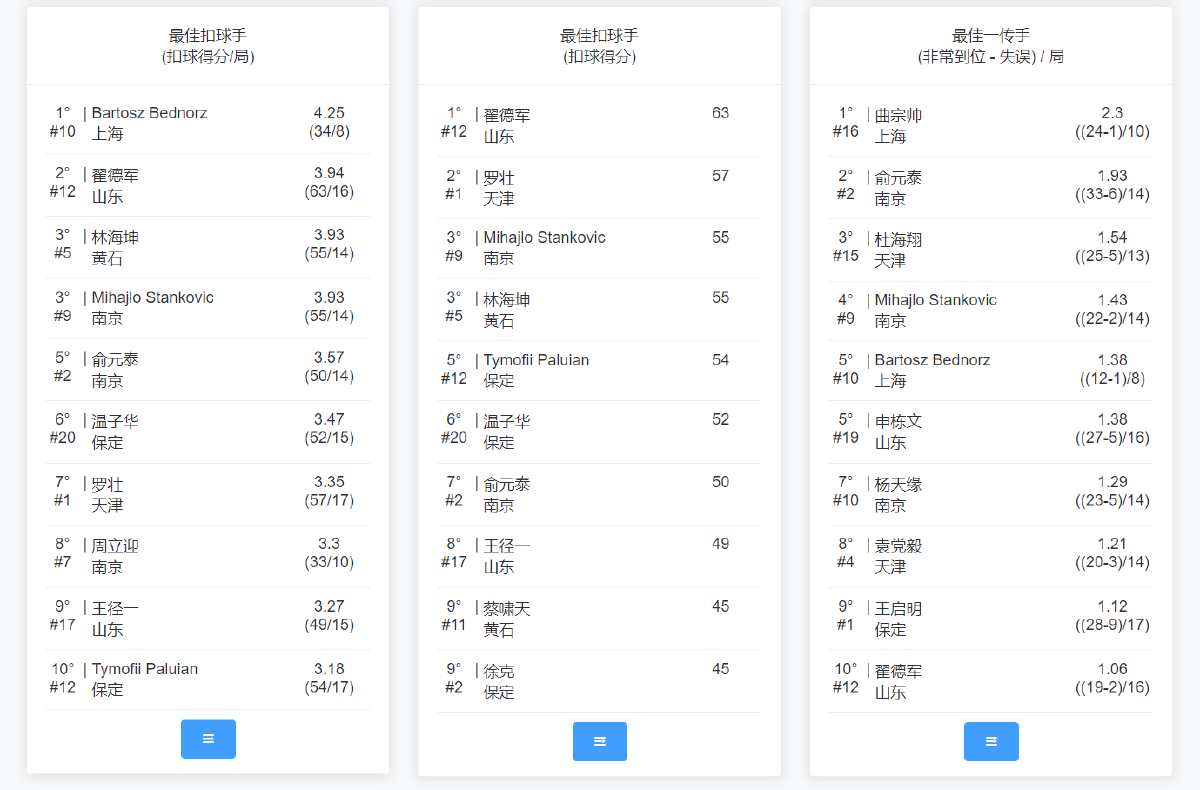Viewport: 1200px width, 790px height.
Task: Click player name 杜海翔
Action: pyautogui.click(x=898, y=240)
